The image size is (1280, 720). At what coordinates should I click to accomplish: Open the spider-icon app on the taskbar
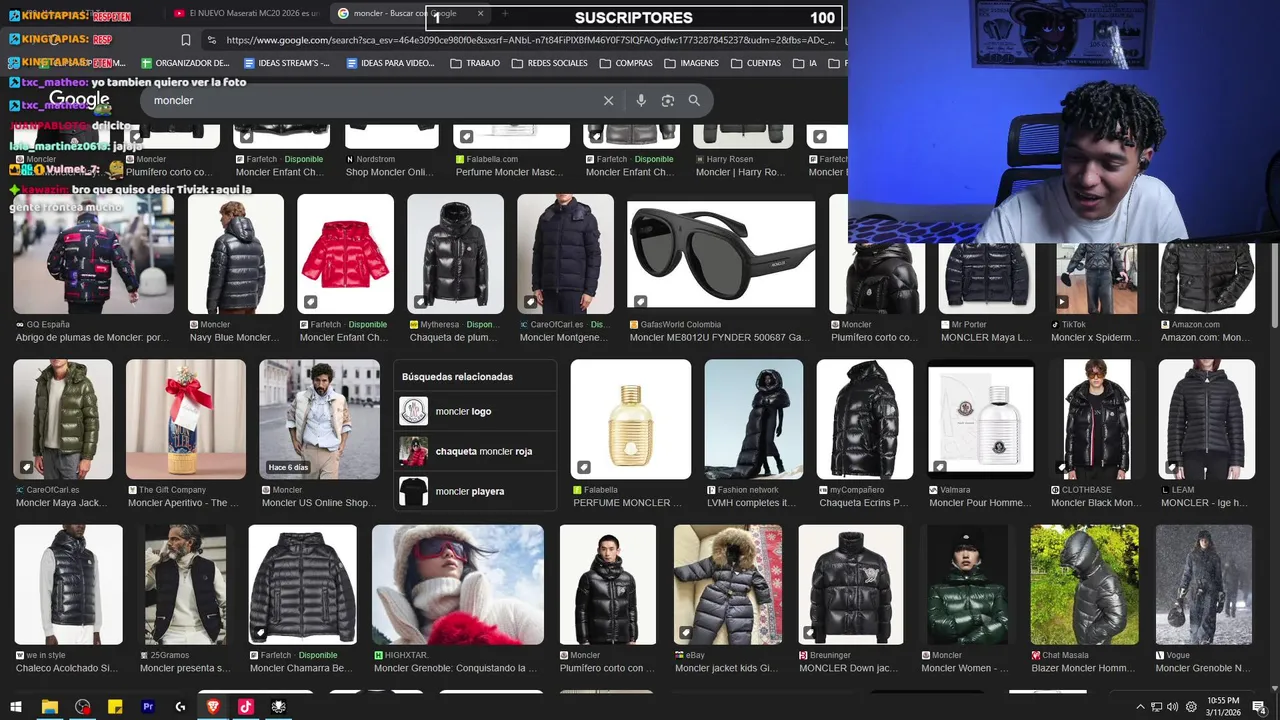click(279, 706)
